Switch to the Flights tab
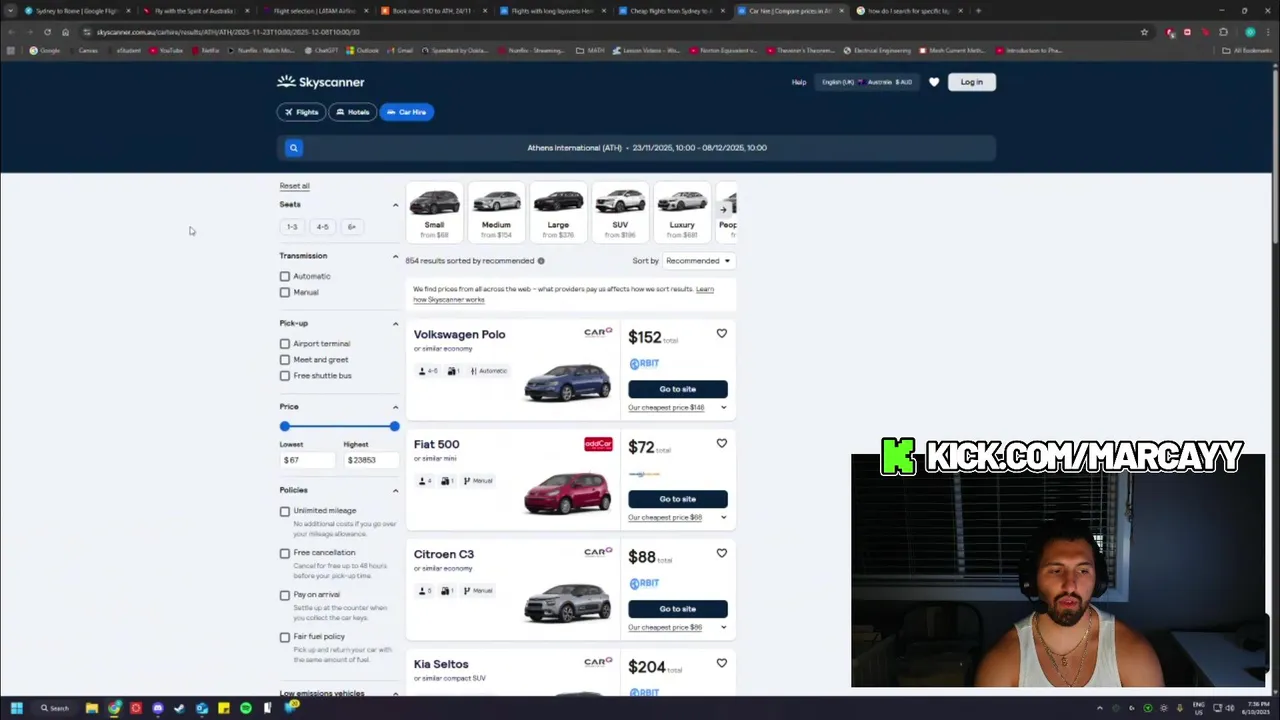 click(301, 112)
